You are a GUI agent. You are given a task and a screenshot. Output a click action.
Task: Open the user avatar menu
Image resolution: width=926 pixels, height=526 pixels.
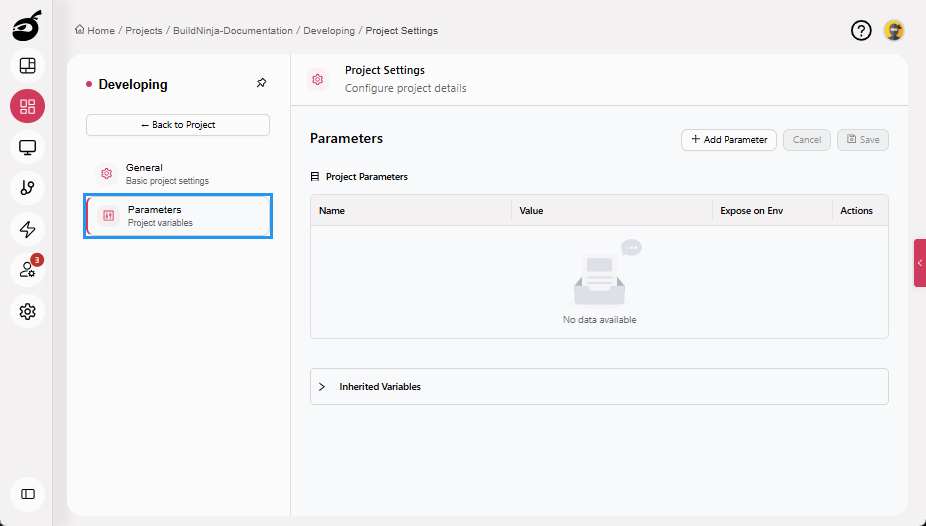(894, 30)
